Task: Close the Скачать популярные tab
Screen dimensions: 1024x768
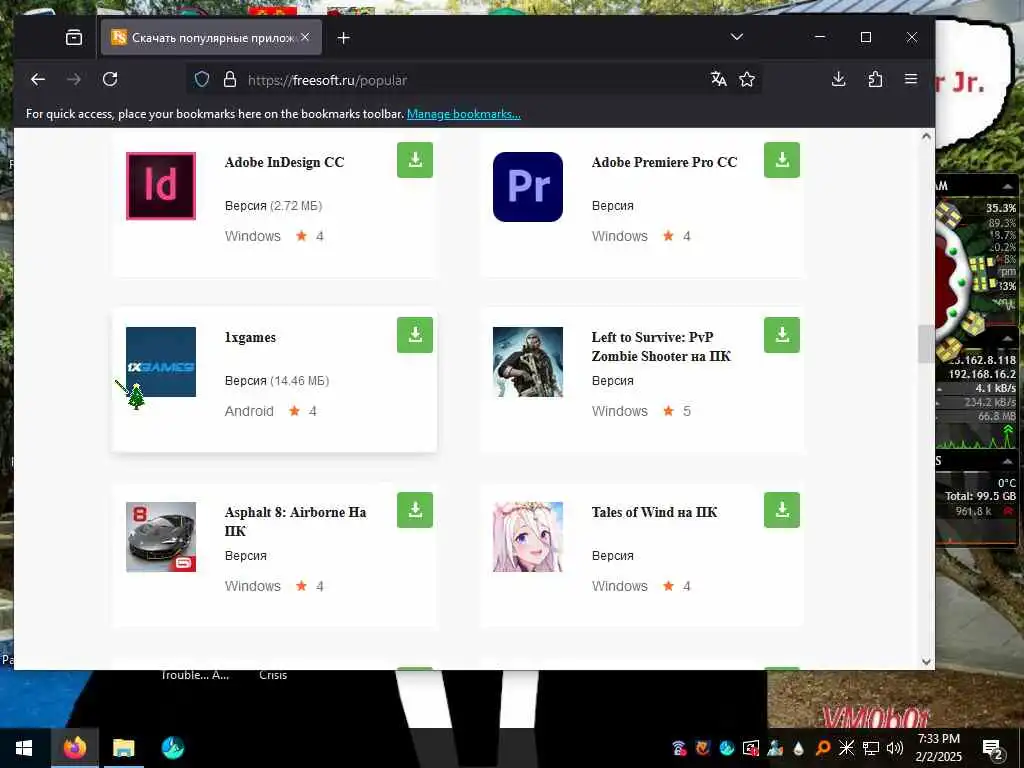Action: pos(305,37)
